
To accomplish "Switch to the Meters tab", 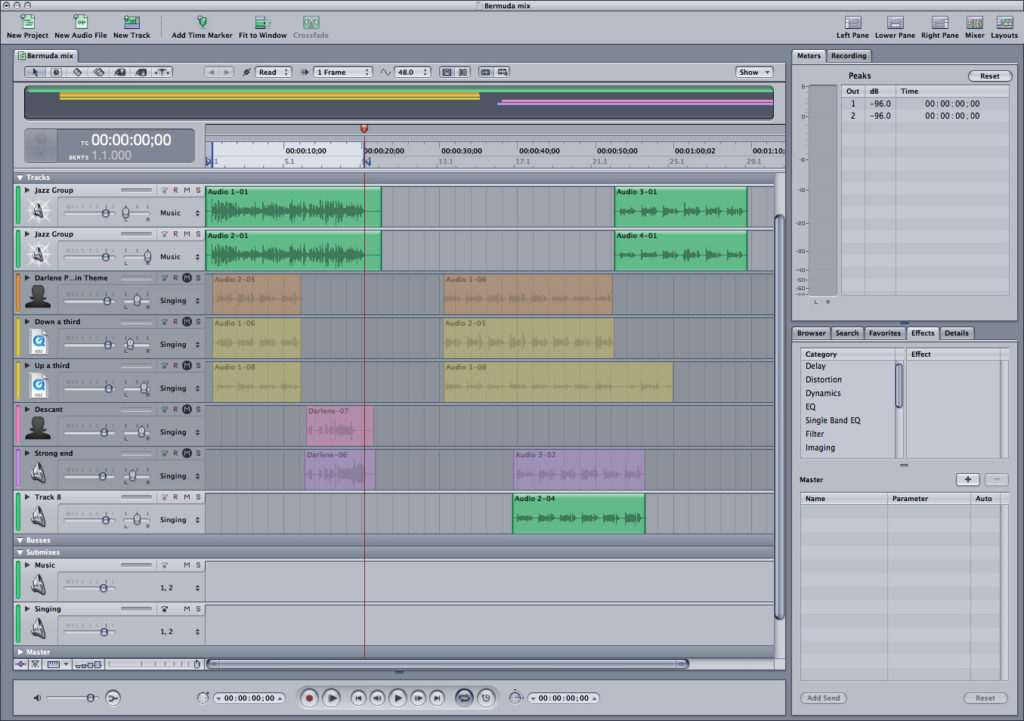I will (808, 56).
